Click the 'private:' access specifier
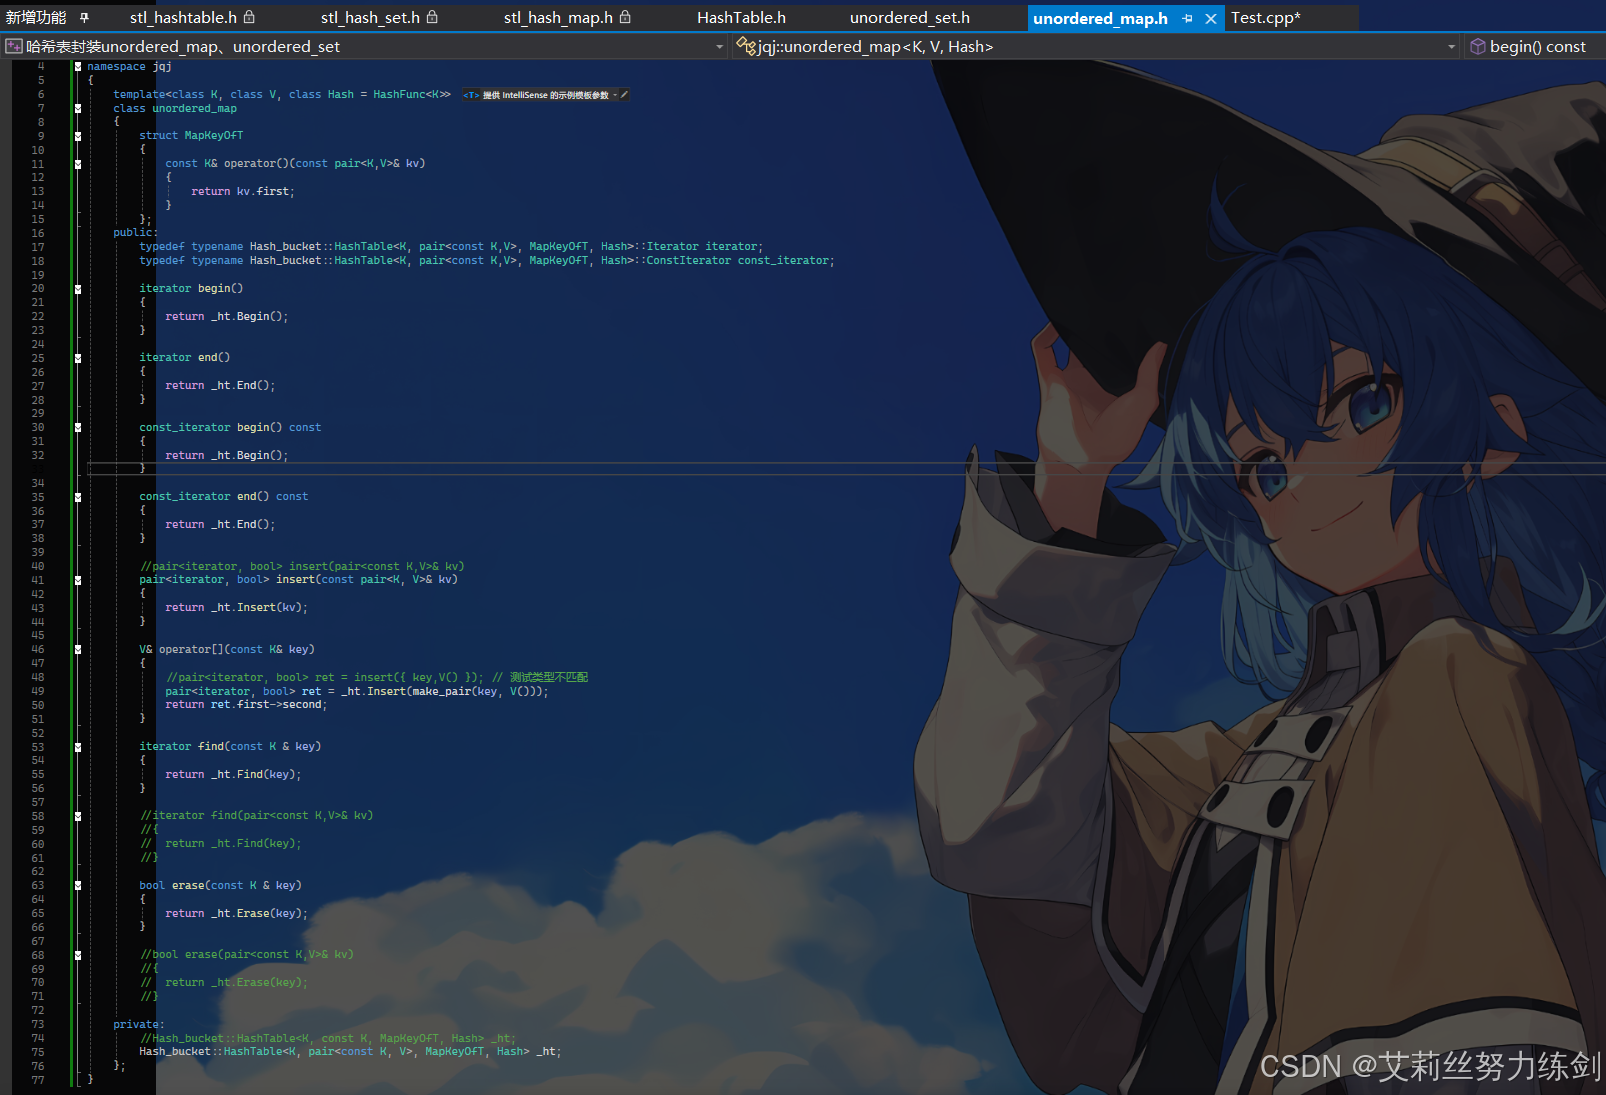This screenshot has height=1095, width=1606. [x=139, y=1024]
